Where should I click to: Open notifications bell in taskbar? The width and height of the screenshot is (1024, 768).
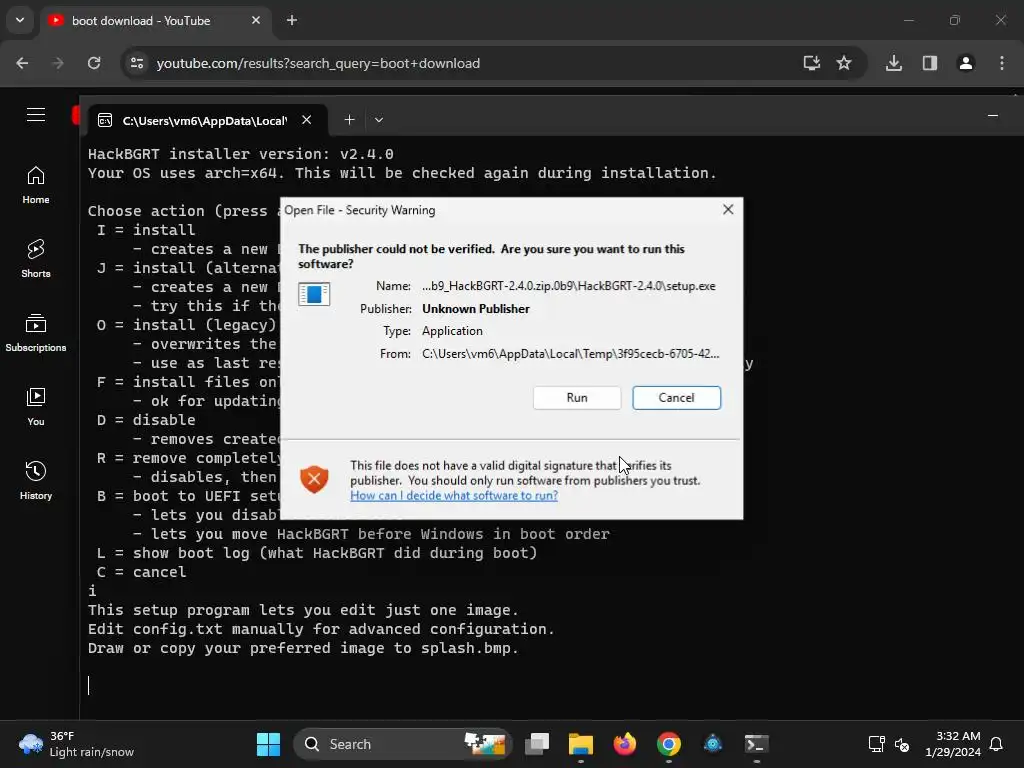coord(997,744)
